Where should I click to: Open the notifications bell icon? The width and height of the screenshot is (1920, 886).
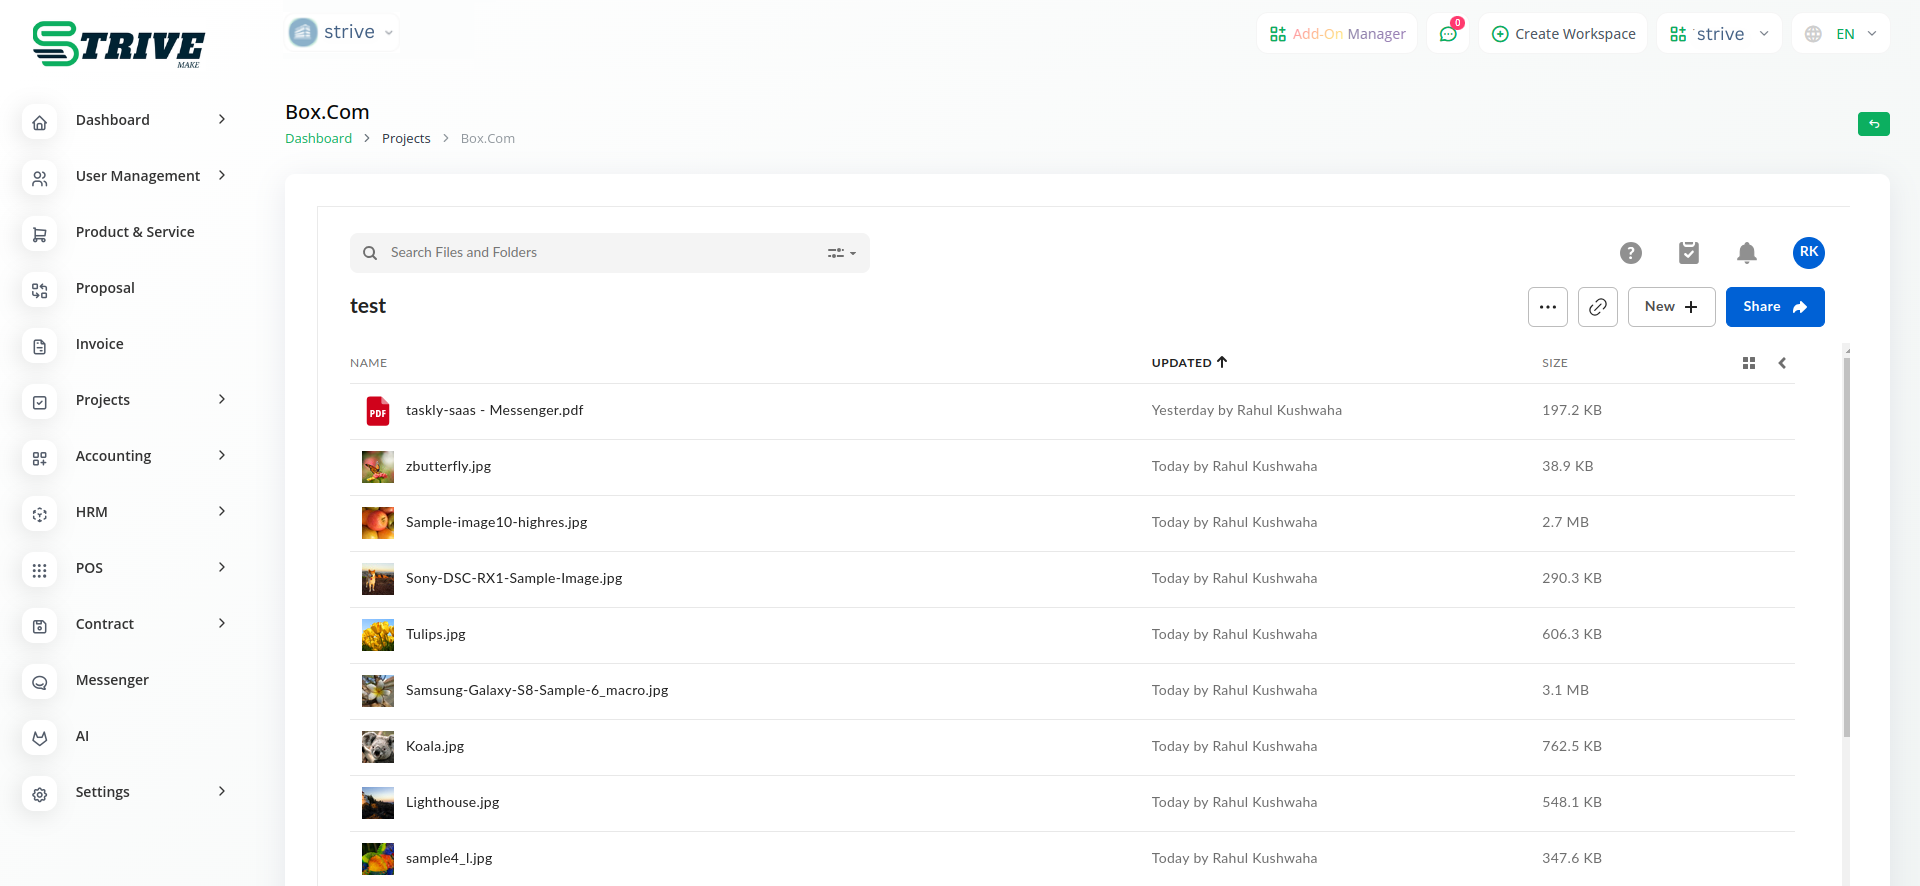[1747, 253]
